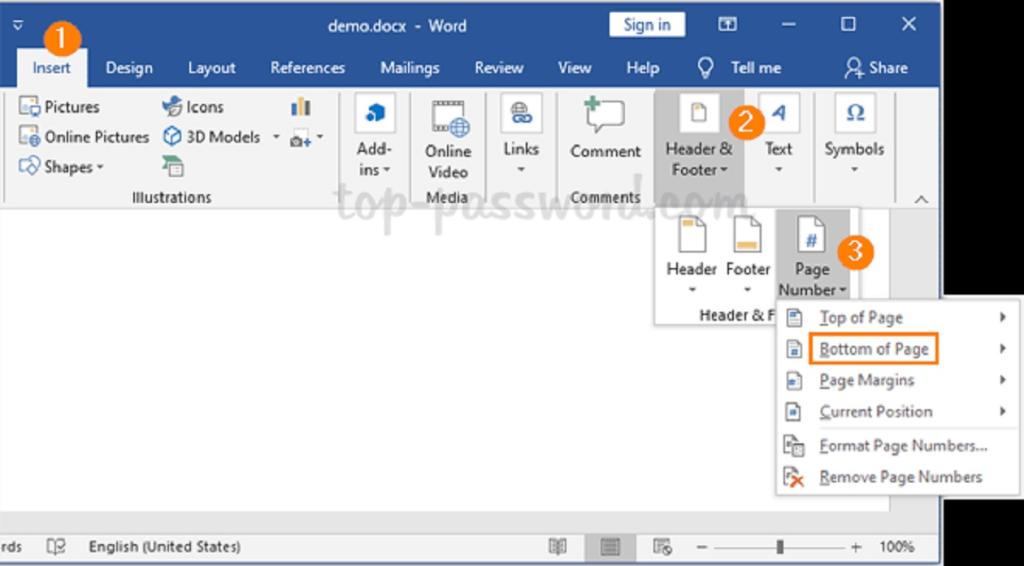This screenshot has height=566, width=1024.
Task: Select Bottom of Page menu item
Action: (x=897, y=349)
